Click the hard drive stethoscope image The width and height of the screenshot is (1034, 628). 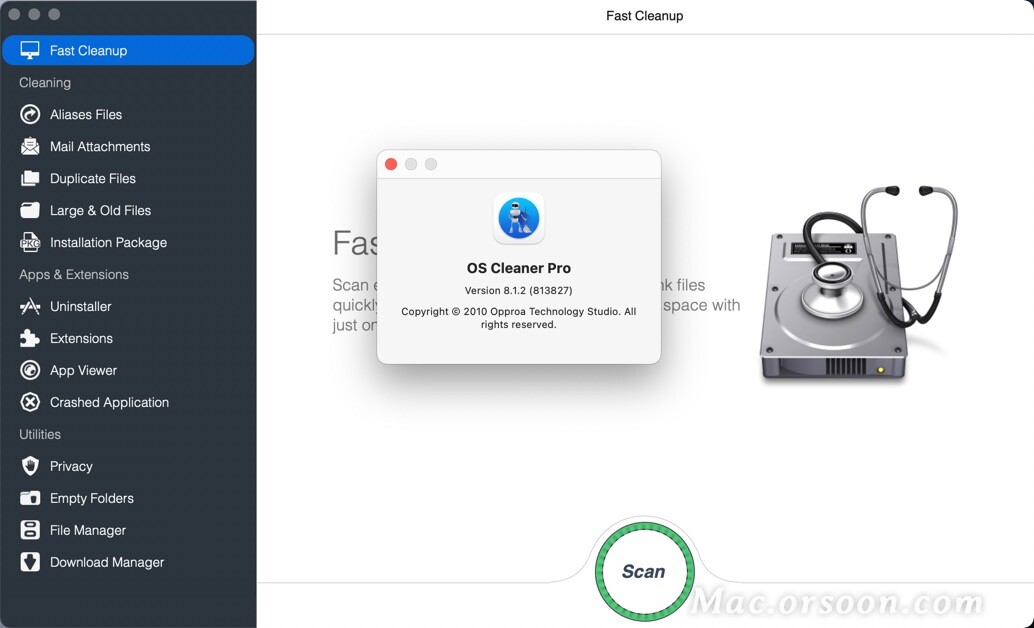tap(857, 284)
